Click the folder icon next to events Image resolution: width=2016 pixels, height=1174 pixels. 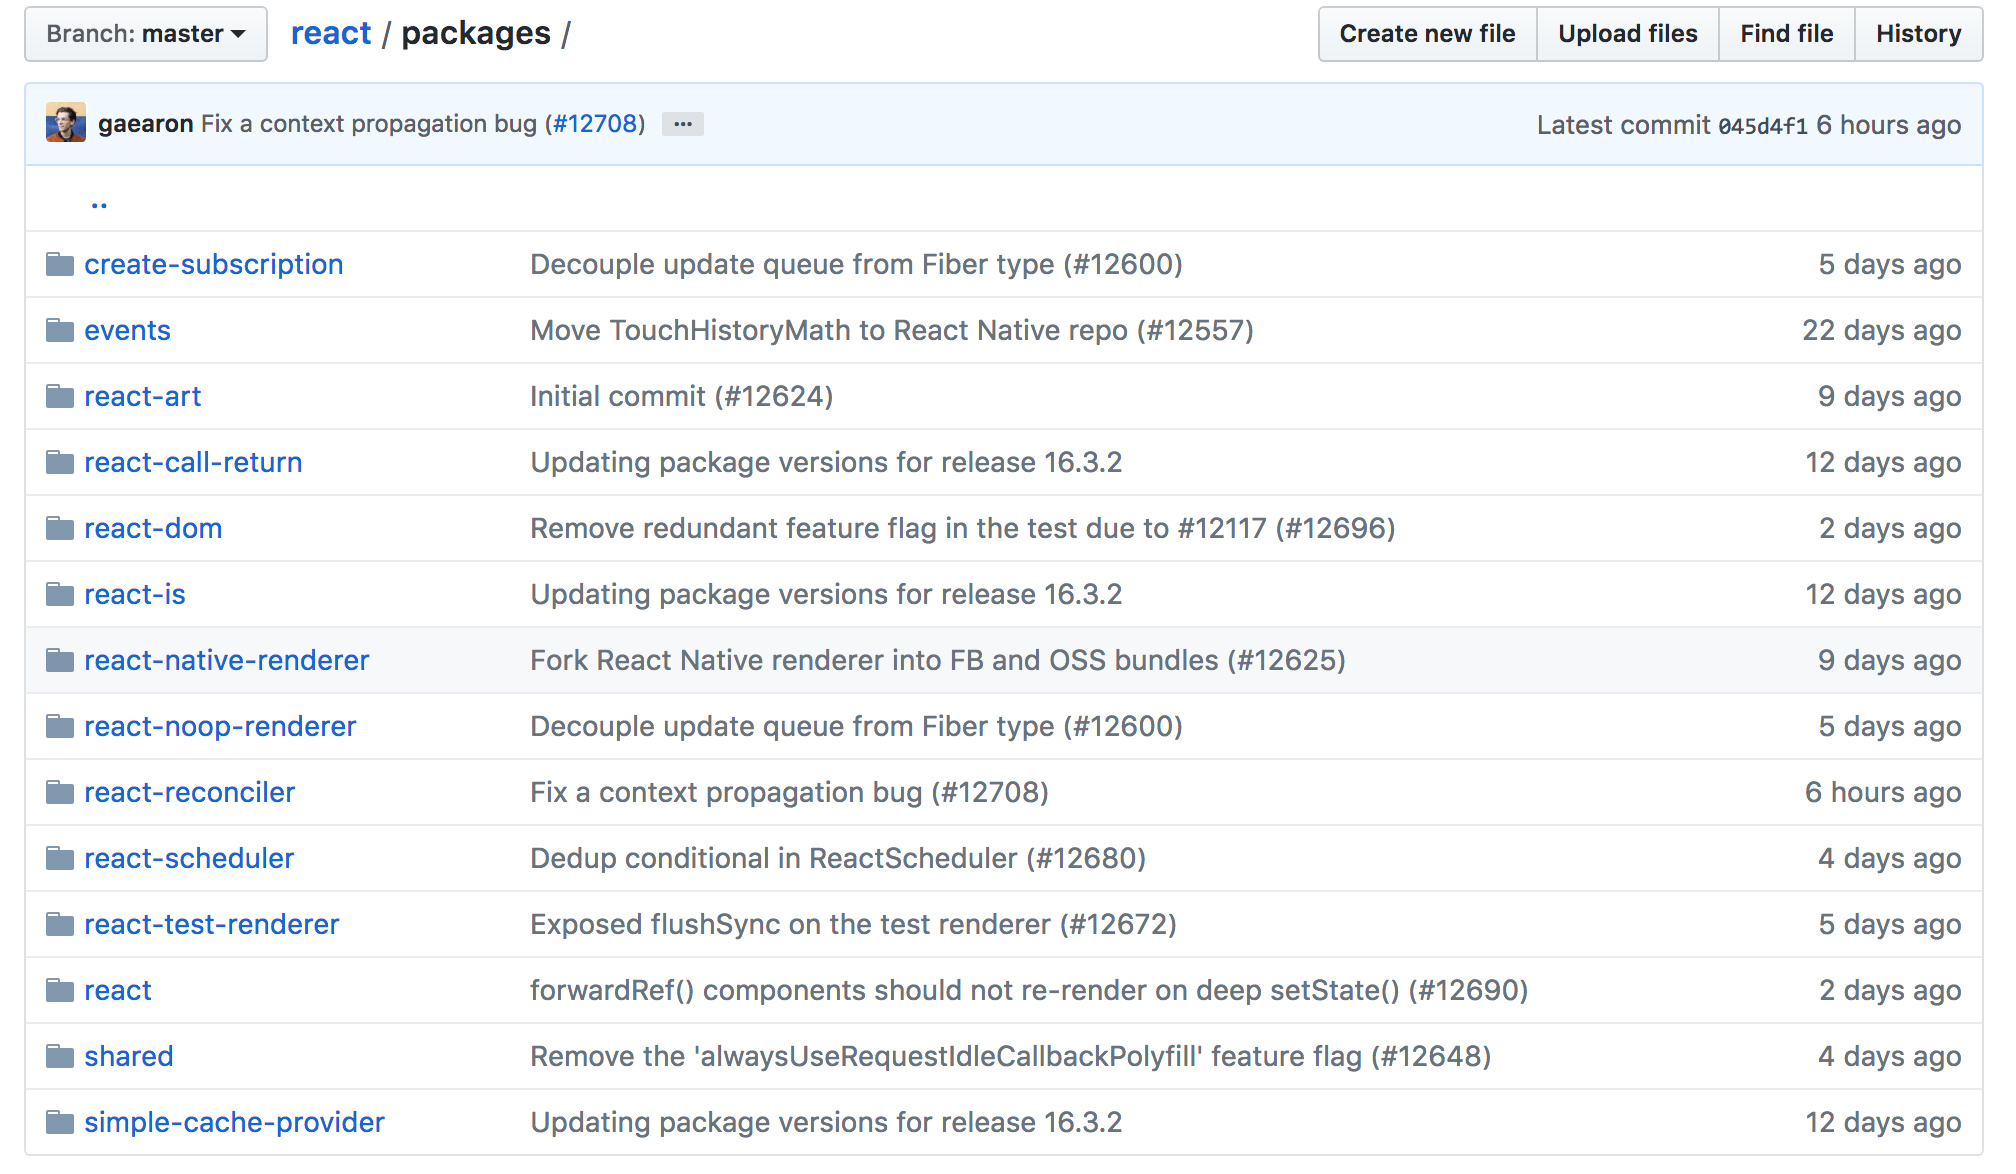click(x=60, y=331)
